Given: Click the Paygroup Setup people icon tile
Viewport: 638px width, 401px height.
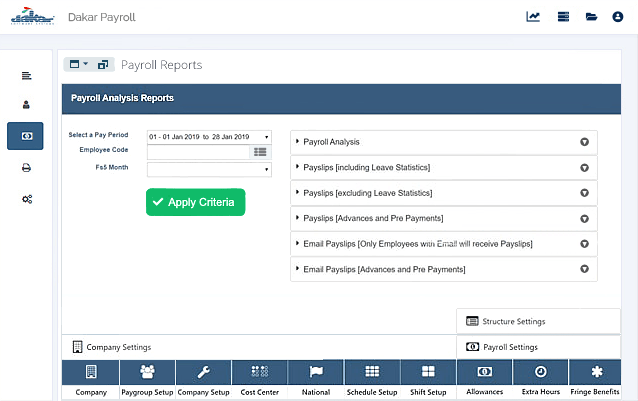Looking at the screenshot, I should point(147,372).
